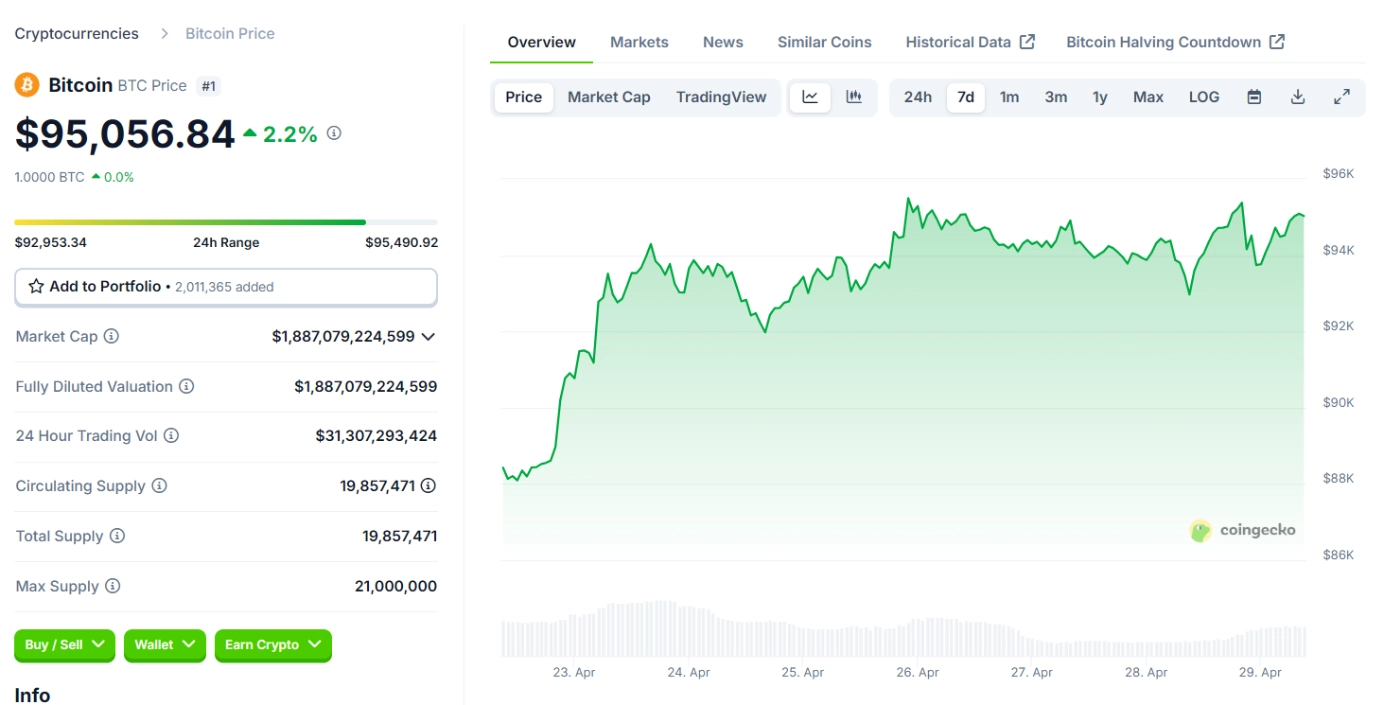
Task: Click the 23. Apr date axis label
Action: tap(574, 673)
